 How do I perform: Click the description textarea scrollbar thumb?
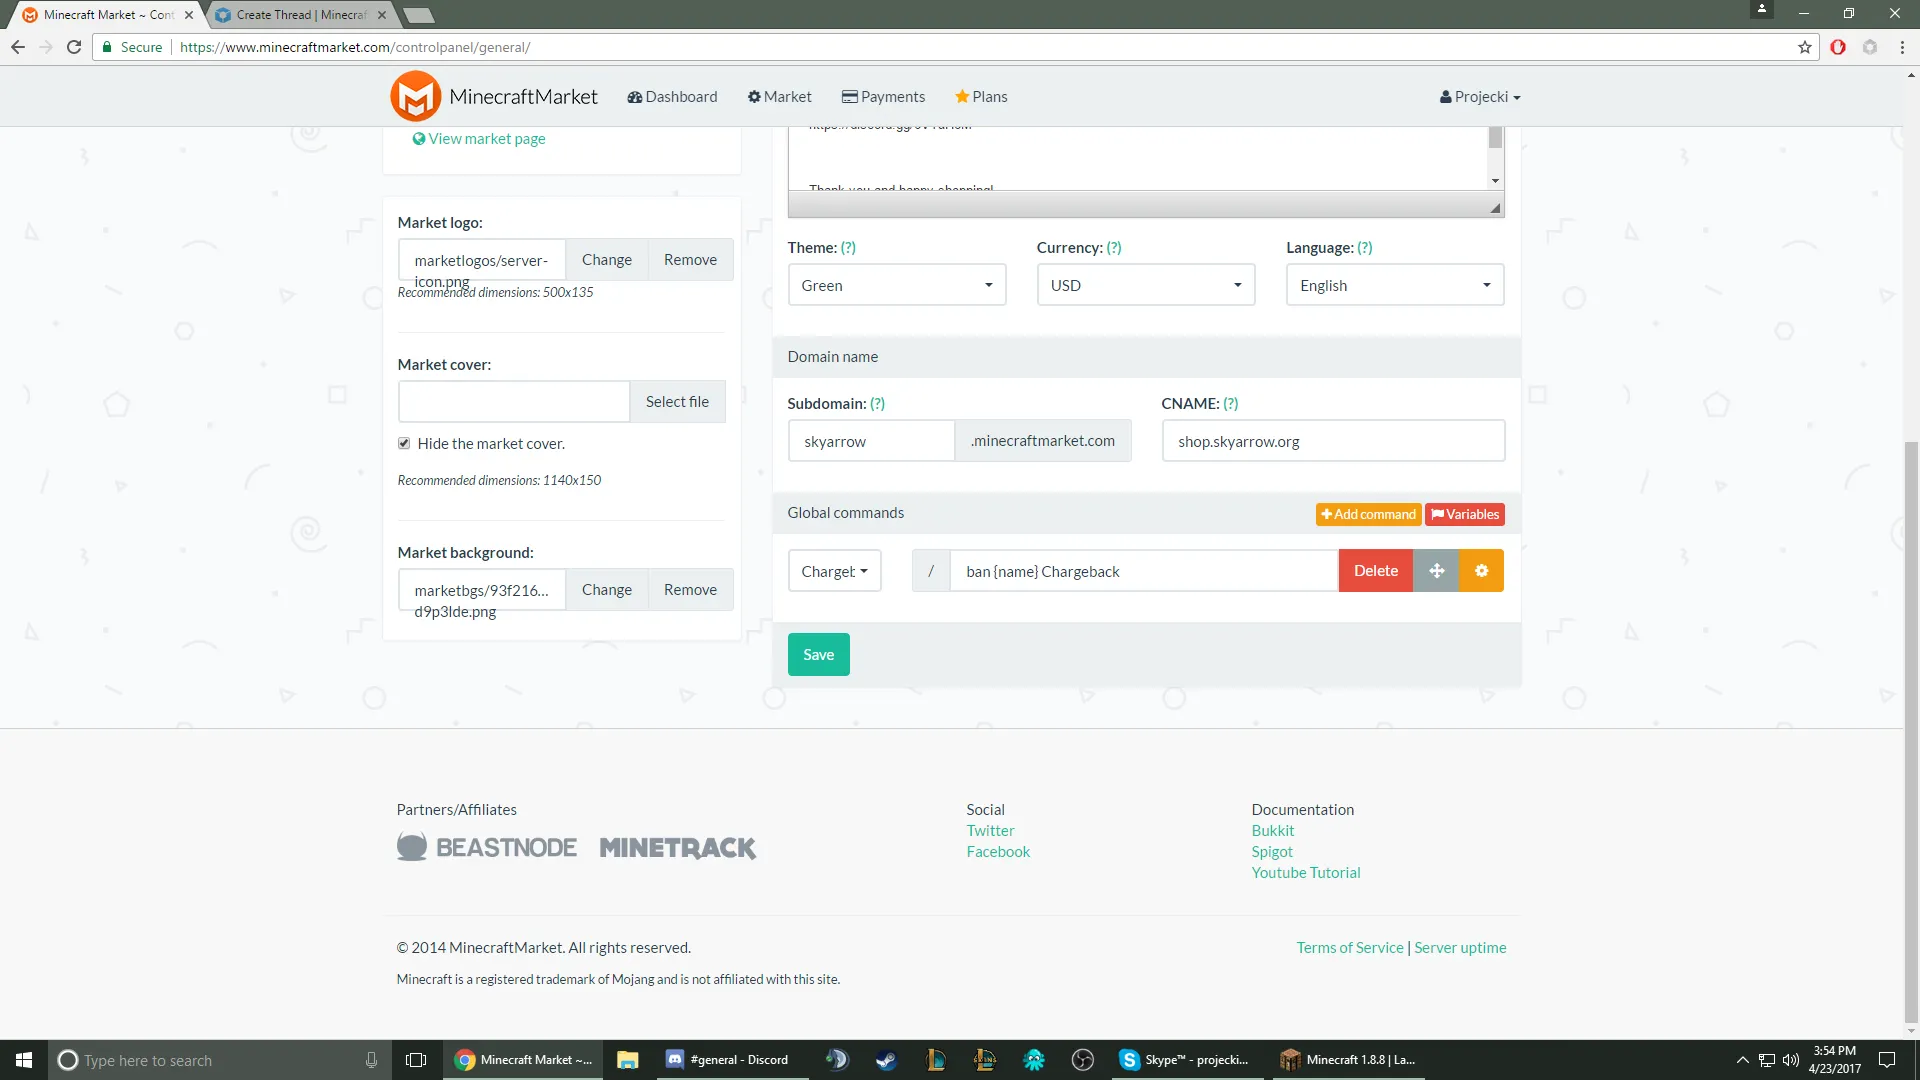click(x=1495, y=137)
